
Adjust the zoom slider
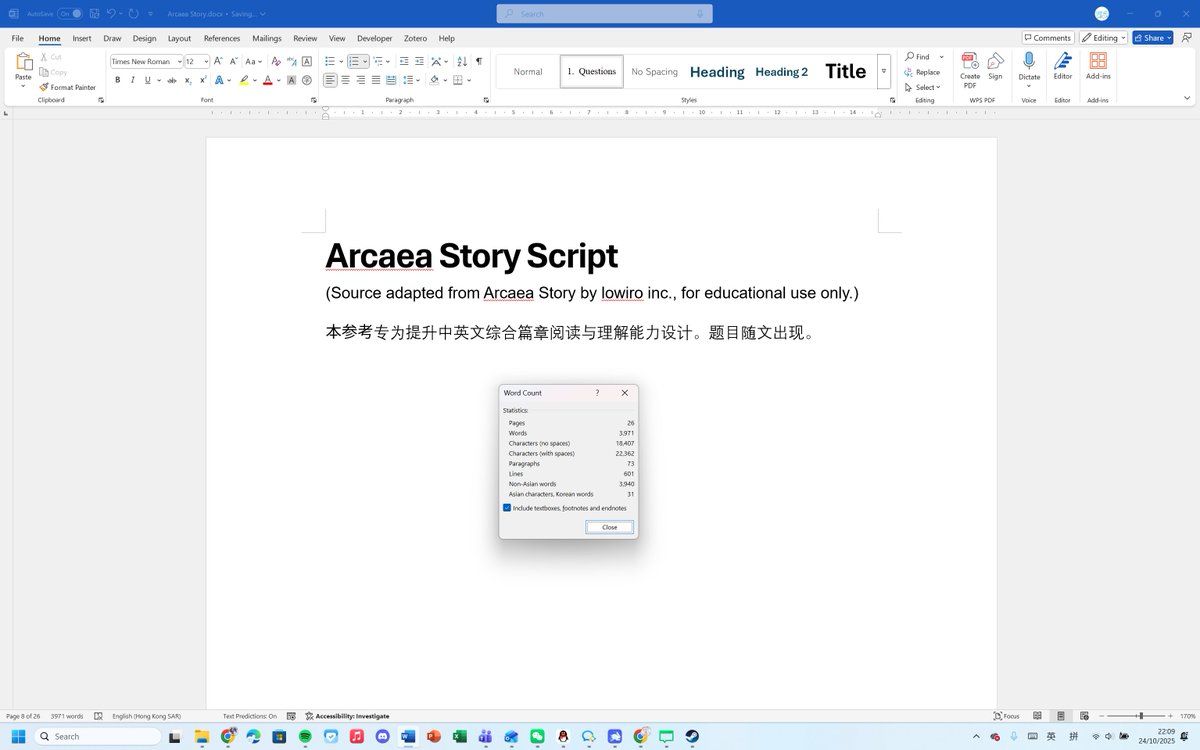coord(1141,716)
